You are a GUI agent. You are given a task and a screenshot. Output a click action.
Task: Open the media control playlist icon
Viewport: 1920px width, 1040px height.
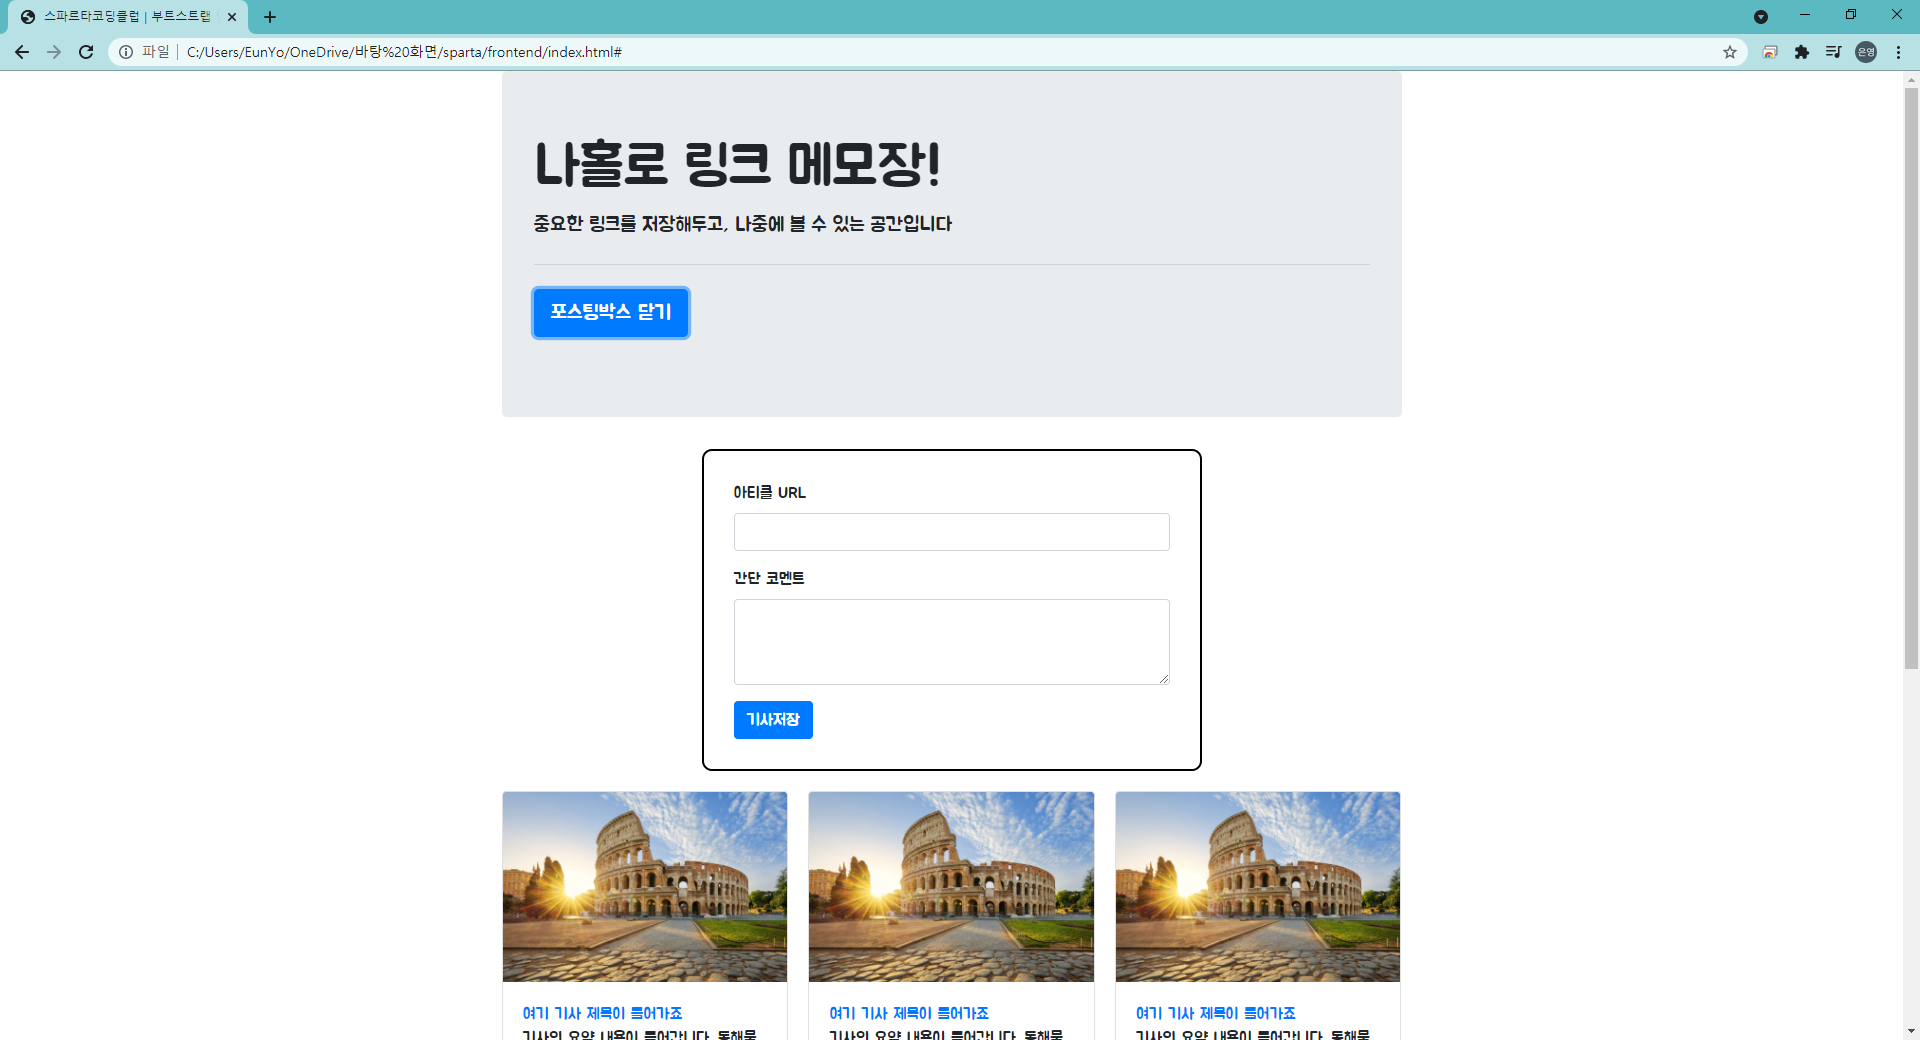pyautogui.click(x=1834, y=52)
